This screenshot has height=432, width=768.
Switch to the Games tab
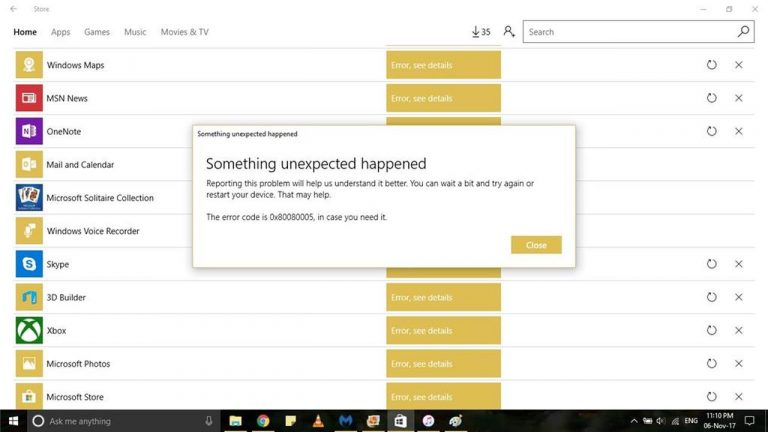[x=97, y=32]
